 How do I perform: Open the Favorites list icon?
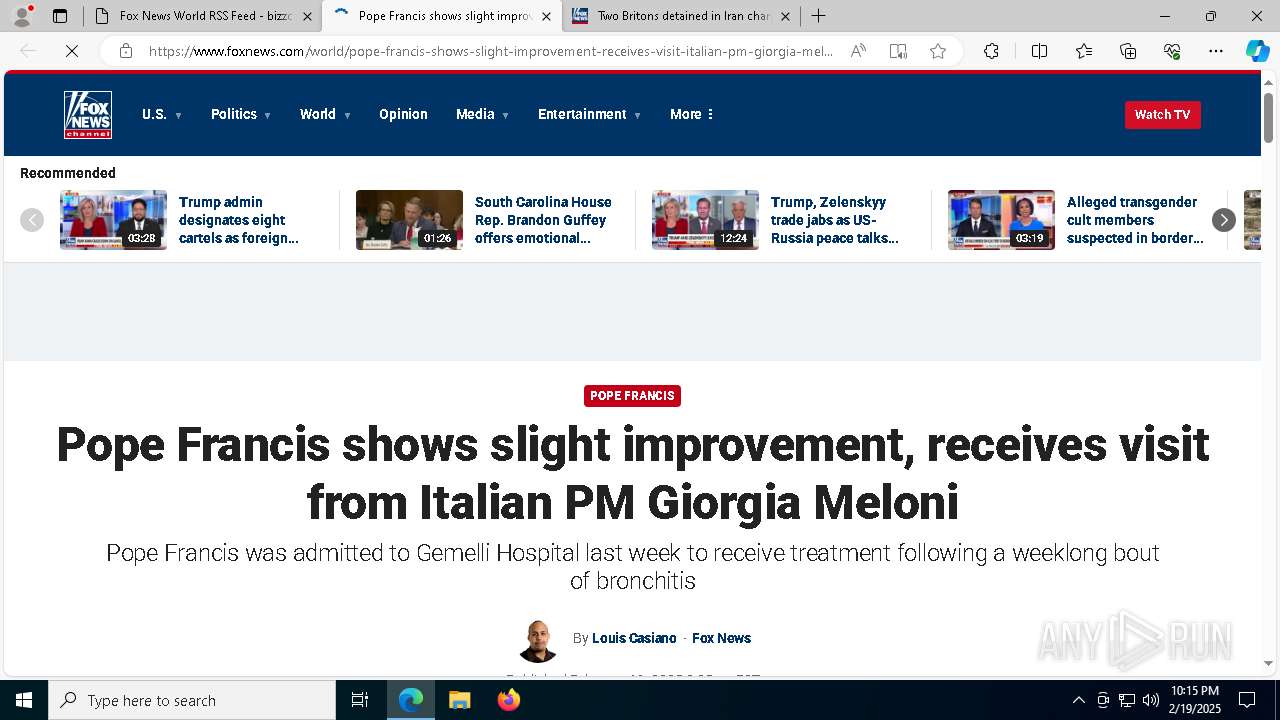[x=1084, y=51]
